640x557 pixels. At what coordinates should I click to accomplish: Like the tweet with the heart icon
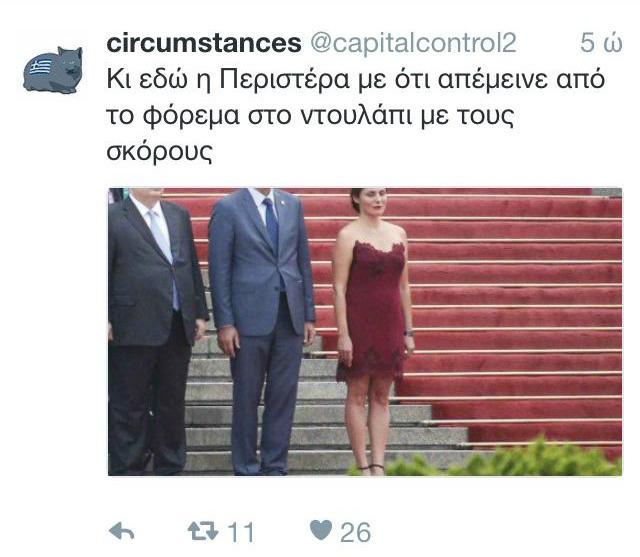coord(321,530)
